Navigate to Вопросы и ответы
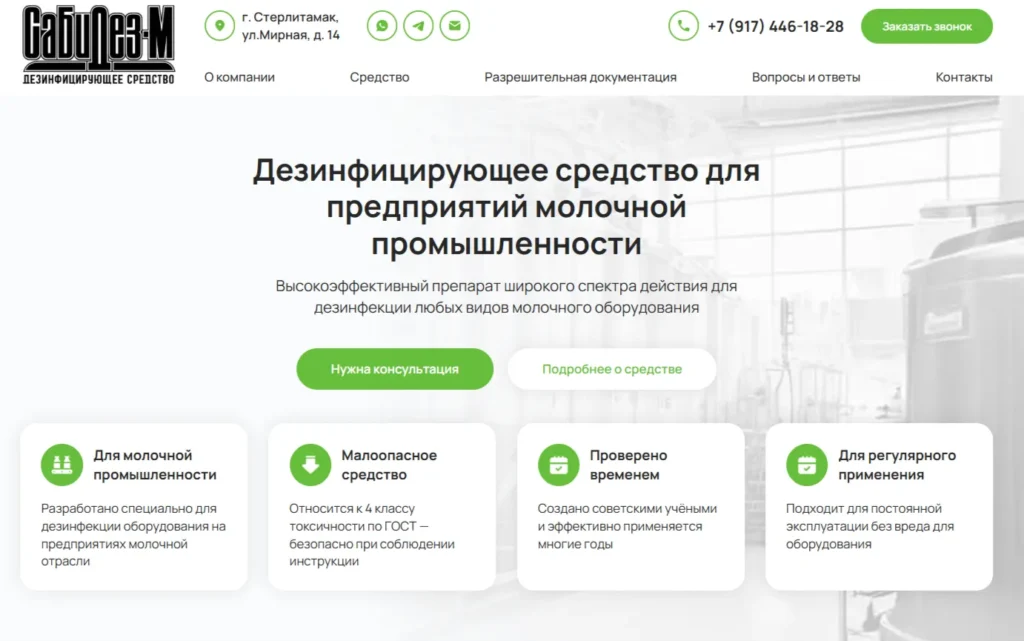1024x641 pixels. point(806,77)
